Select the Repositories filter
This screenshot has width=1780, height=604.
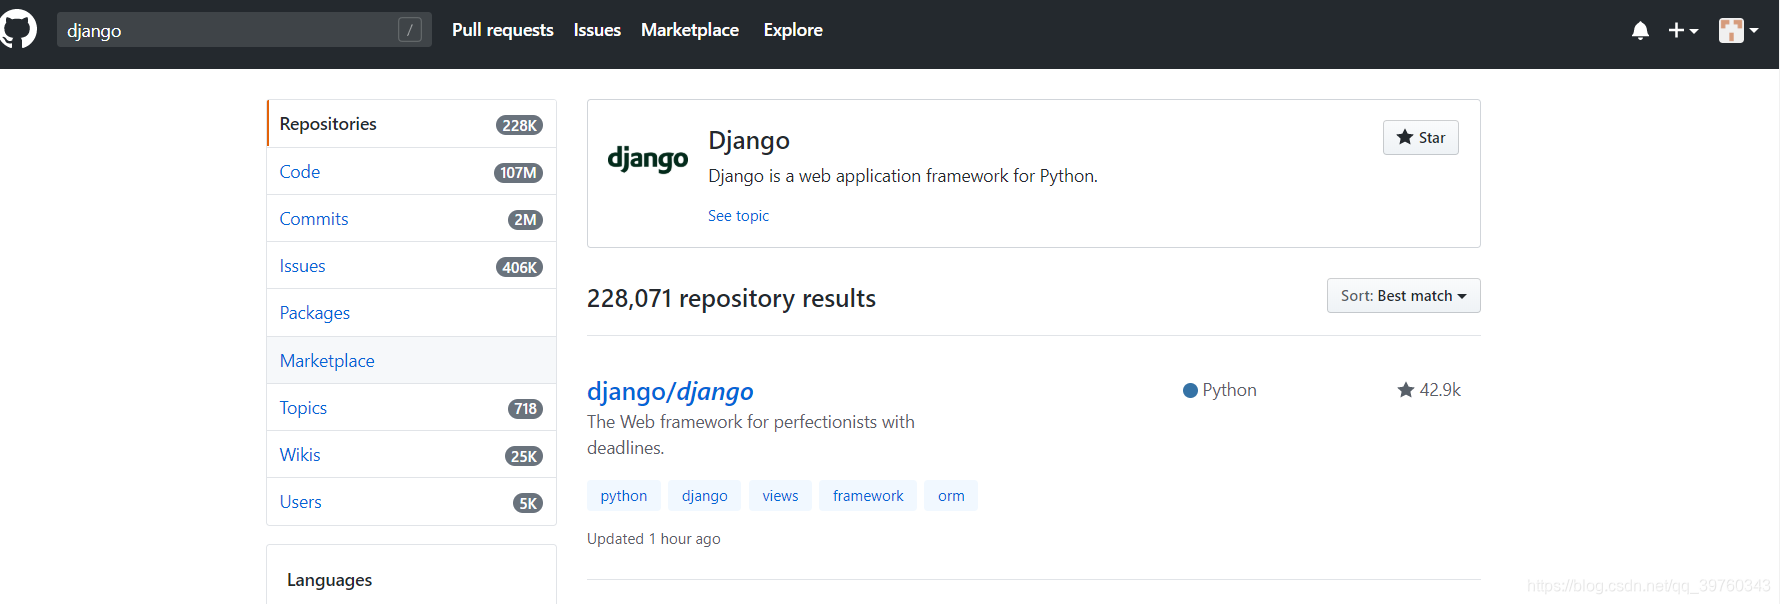tap(411, 124)
